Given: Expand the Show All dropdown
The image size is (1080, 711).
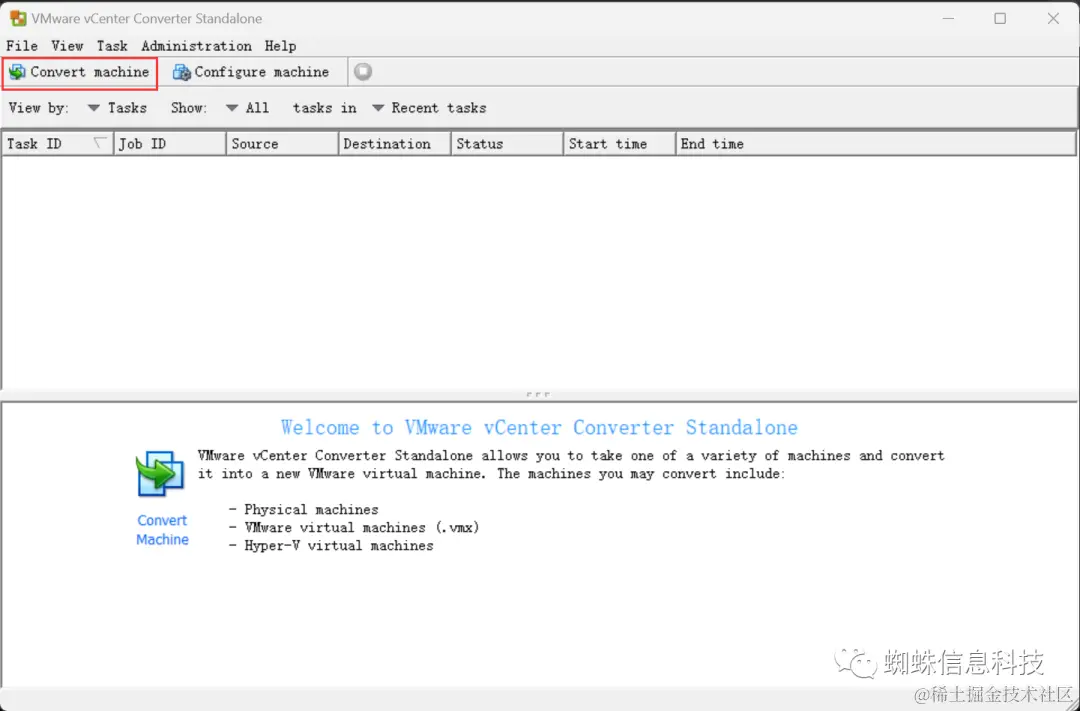Looking at the screenshot, I should click(247, 108).
